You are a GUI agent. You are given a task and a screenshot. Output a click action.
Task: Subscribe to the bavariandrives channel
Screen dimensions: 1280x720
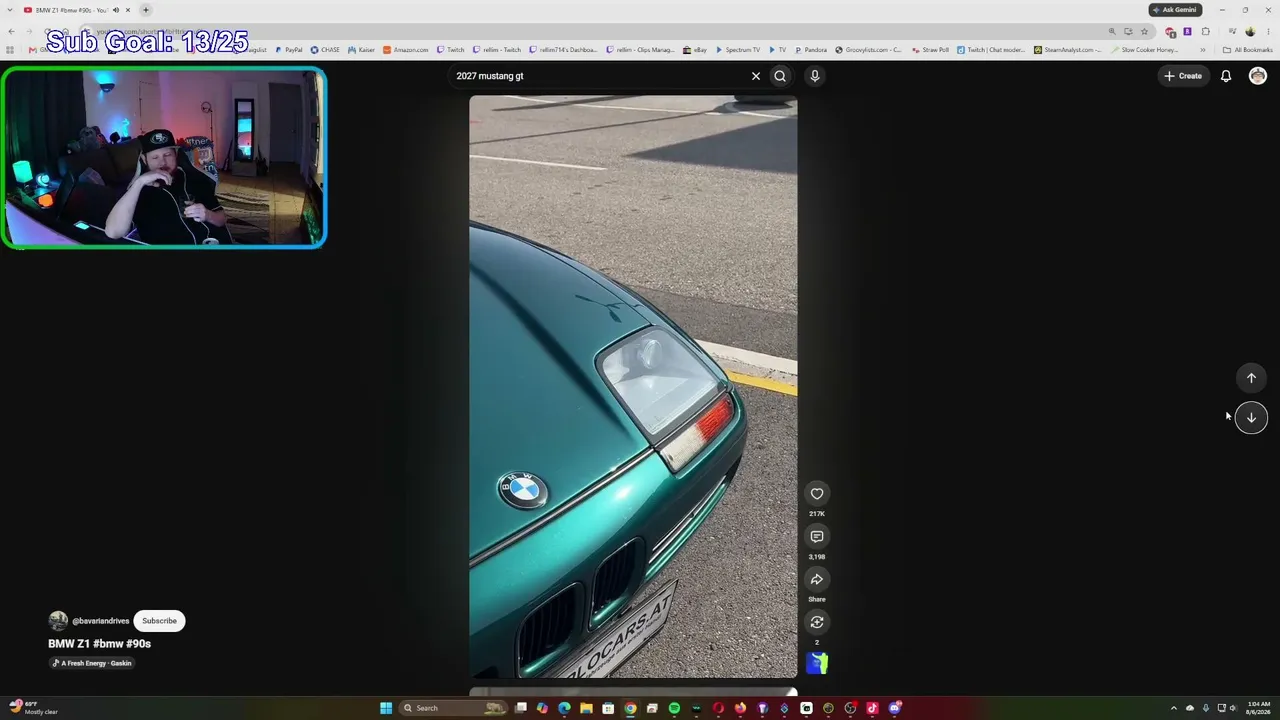click(159, 621)
